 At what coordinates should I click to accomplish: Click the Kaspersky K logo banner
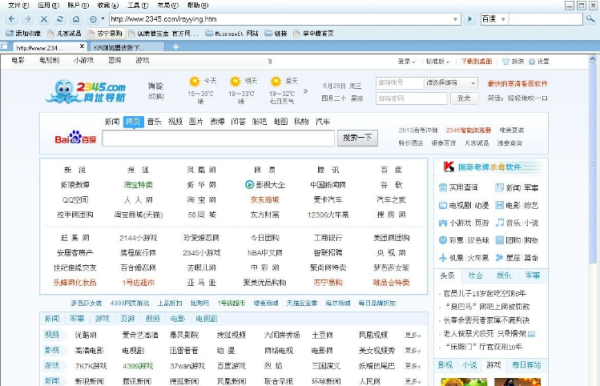point(491,167)
